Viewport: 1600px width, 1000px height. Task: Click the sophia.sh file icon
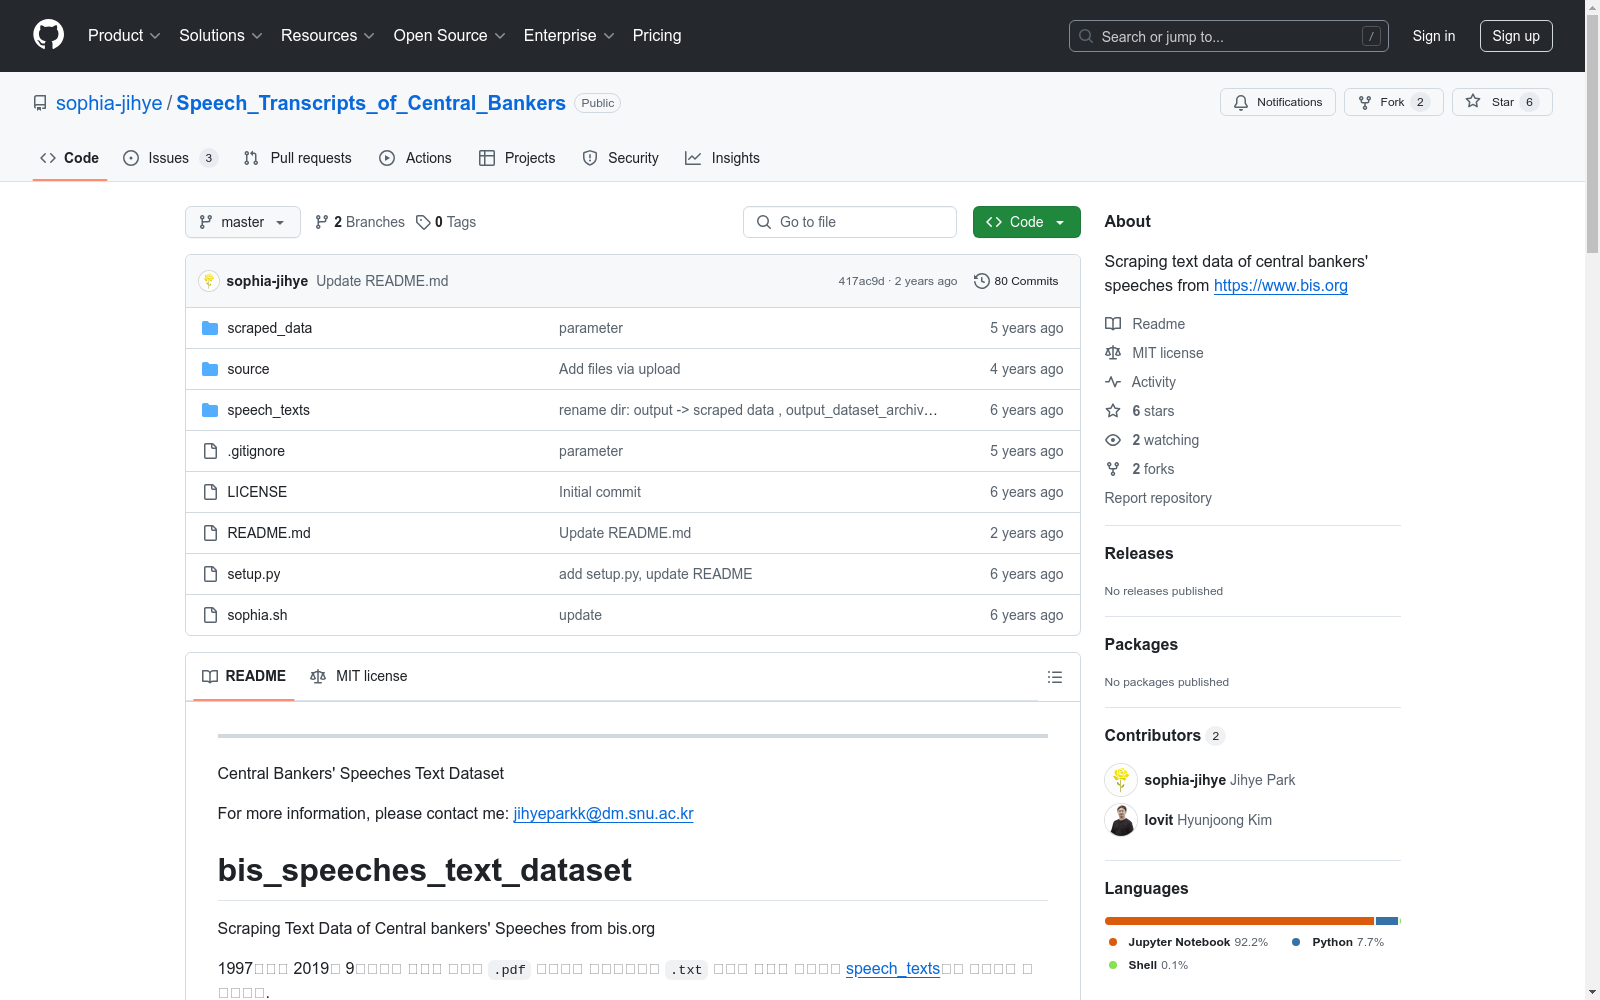(x=210, y=615)
